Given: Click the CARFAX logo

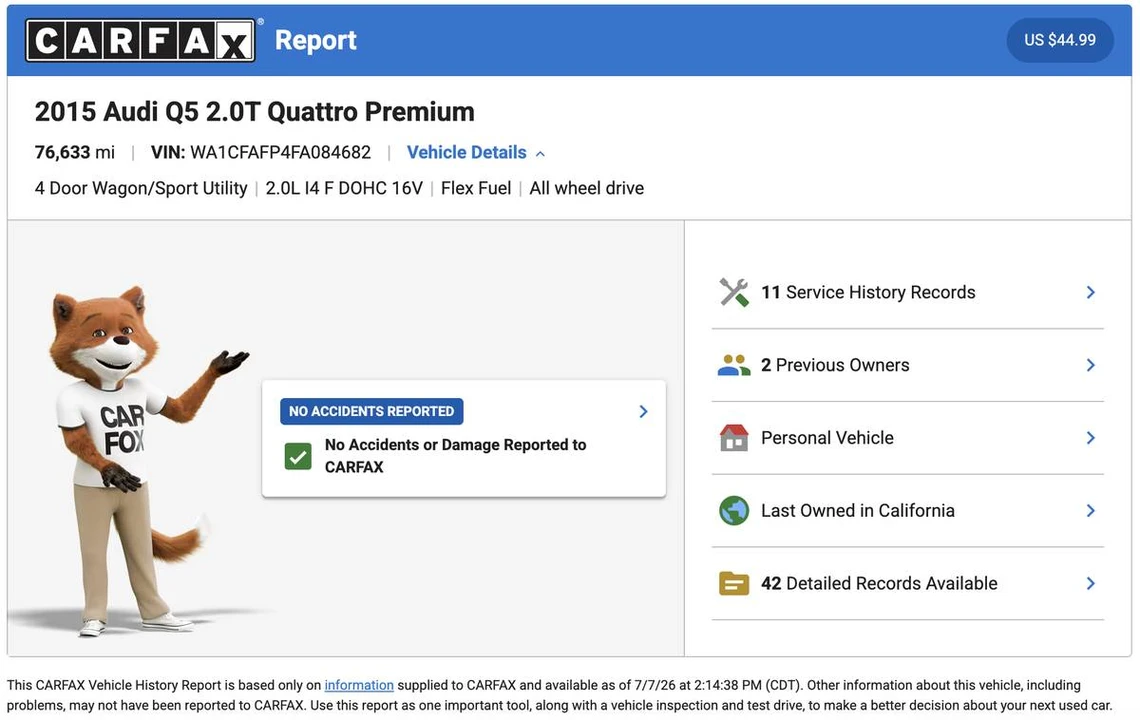Looking at the screenshot, I should [140, 40].
